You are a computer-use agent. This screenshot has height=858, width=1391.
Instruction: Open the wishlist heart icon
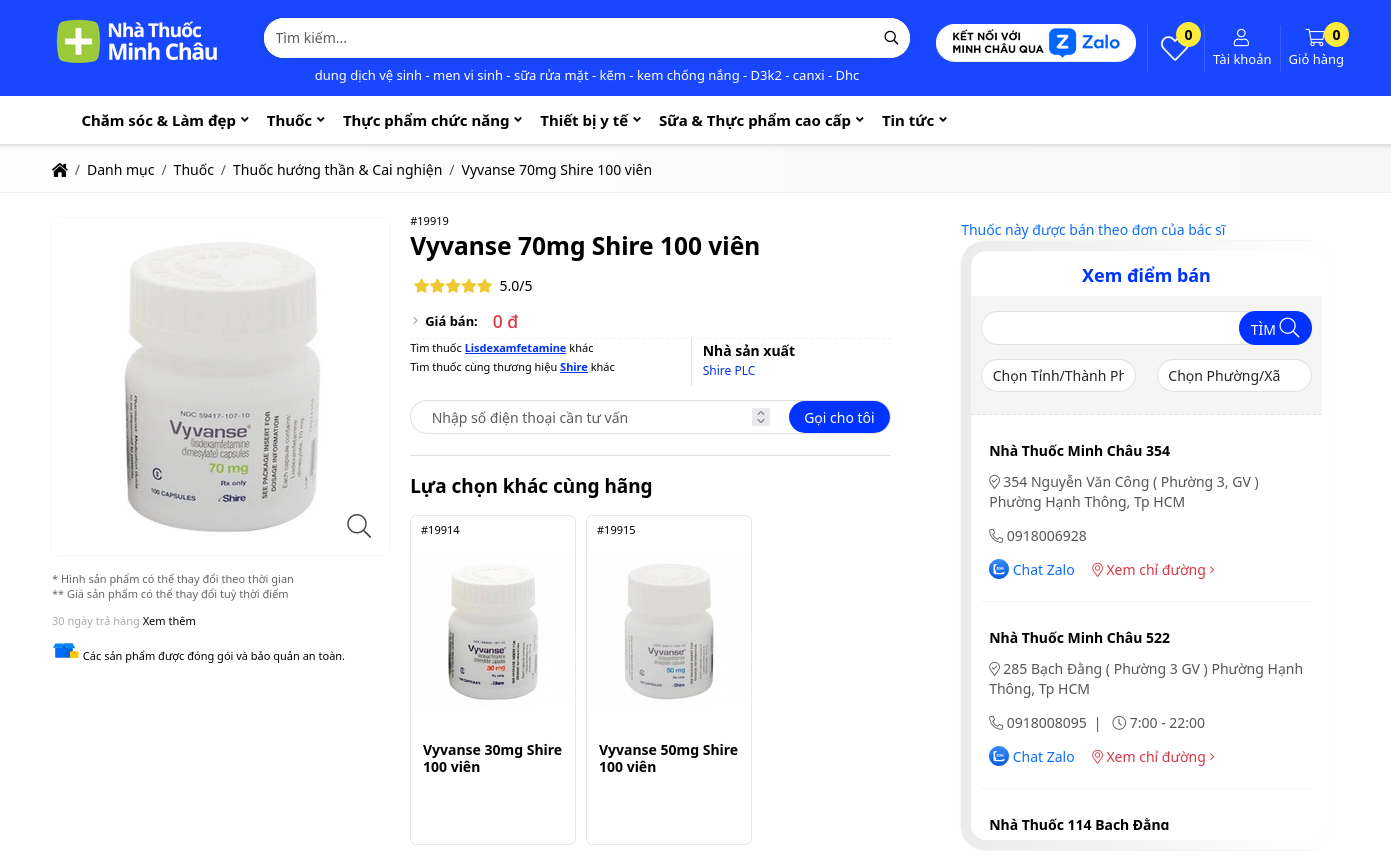pos(1174,48)
